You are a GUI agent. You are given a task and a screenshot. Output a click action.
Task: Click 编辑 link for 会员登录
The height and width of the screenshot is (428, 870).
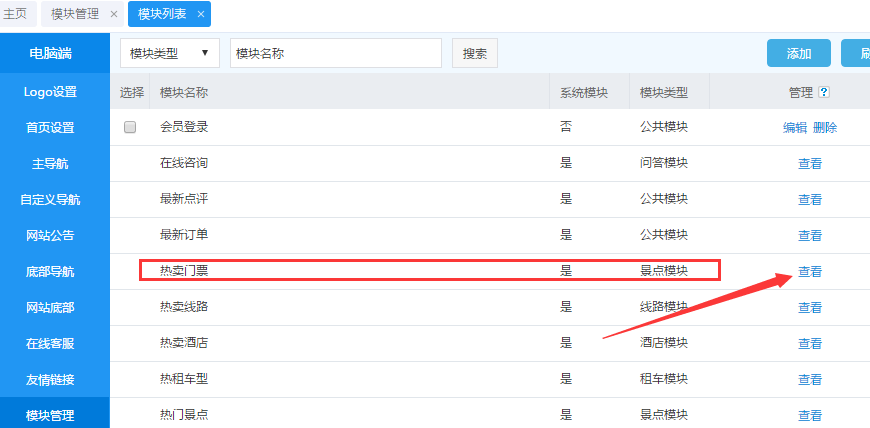(794, 128)
